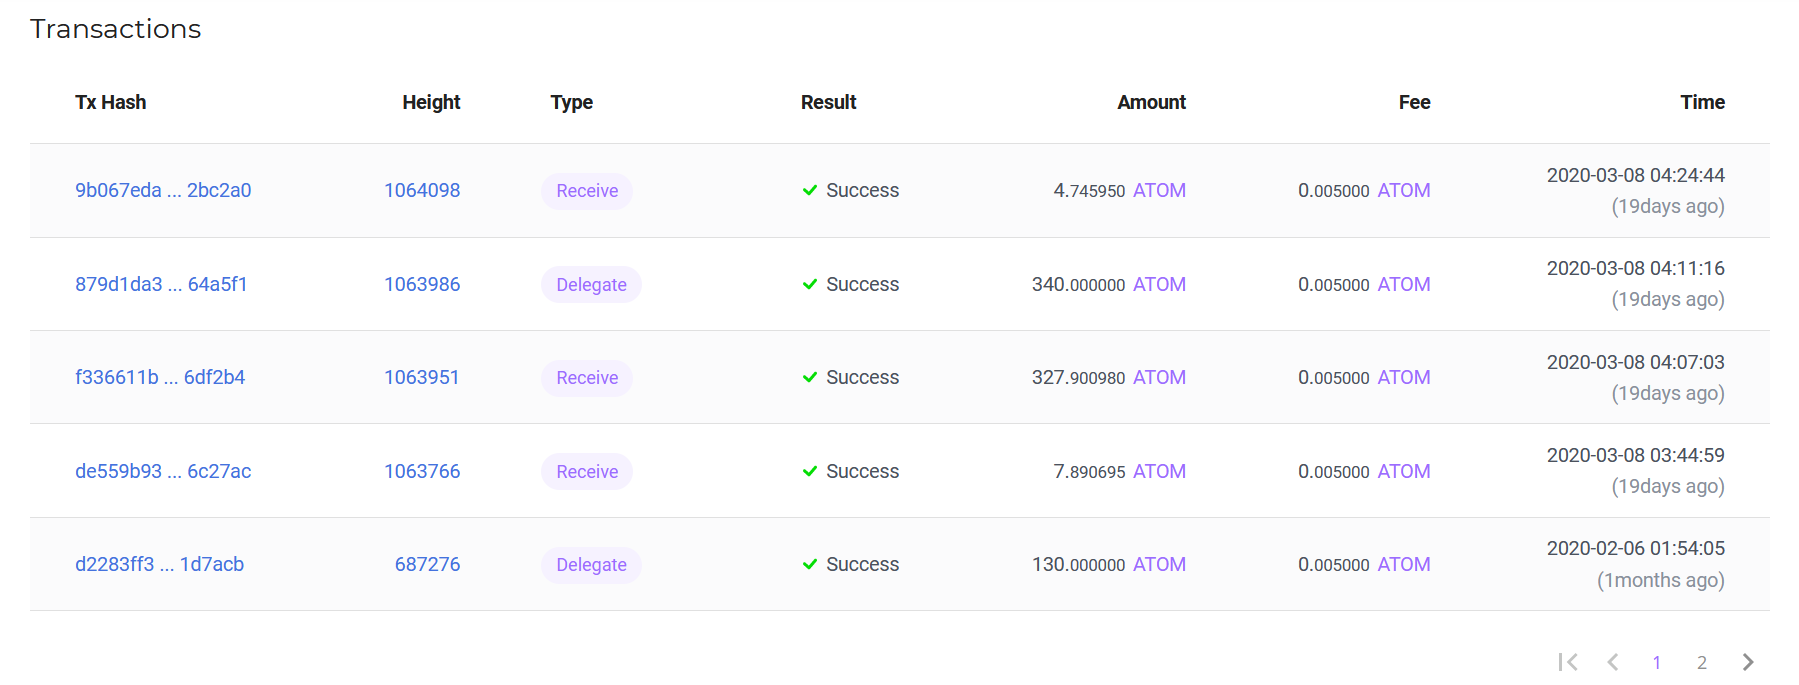Viewport: 1799px width, 685px height.
Task: Go to next transactions page
Action: 1748,662
